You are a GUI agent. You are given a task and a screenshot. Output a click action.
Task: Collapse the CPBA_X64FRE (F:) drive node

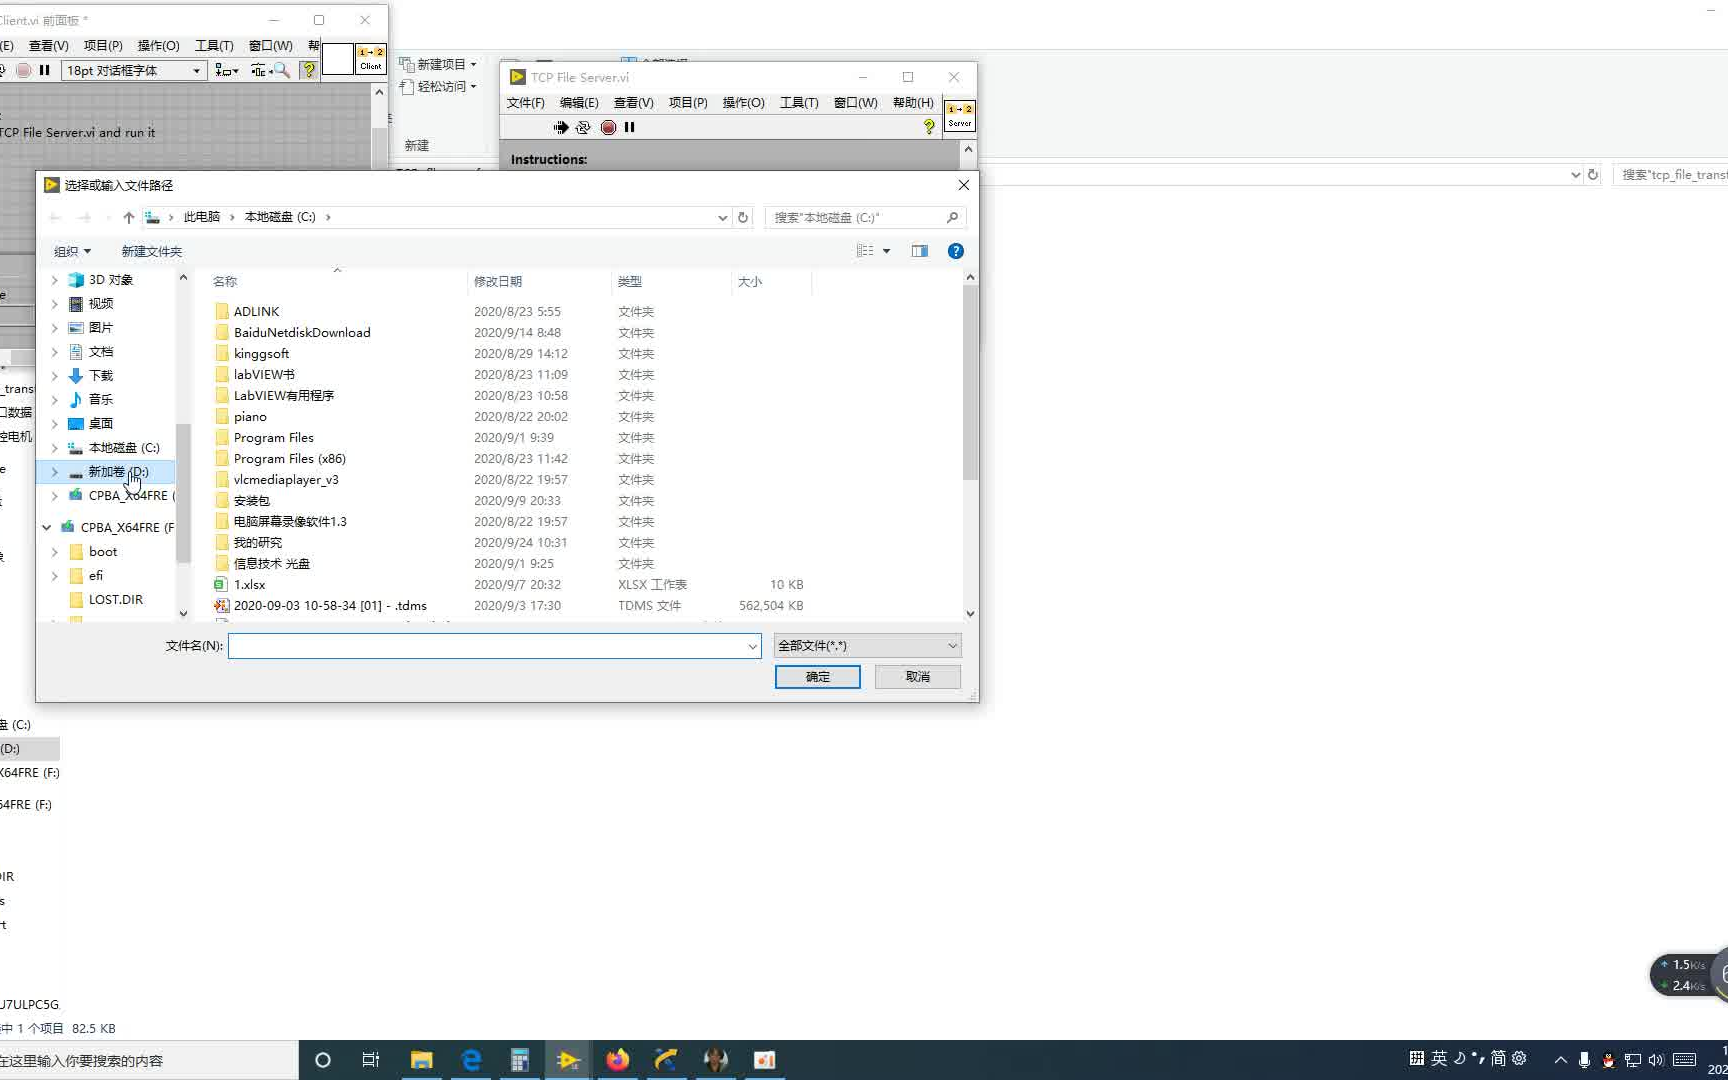pos(47,527)
